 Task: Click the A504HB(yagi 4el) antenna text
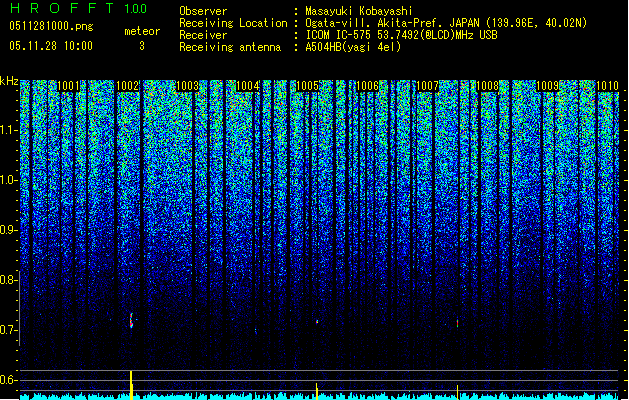[353, 47]
